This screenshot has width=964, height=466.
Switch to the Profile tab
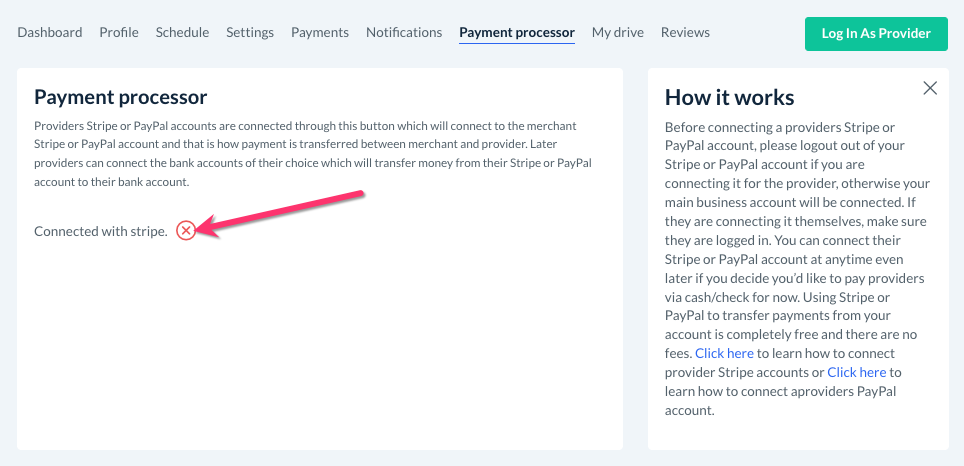[x=119, y=32]
